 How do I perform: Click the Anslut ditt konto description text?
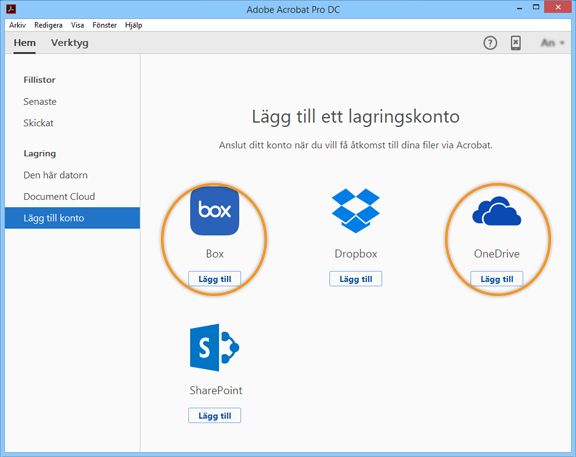[356, 145]
